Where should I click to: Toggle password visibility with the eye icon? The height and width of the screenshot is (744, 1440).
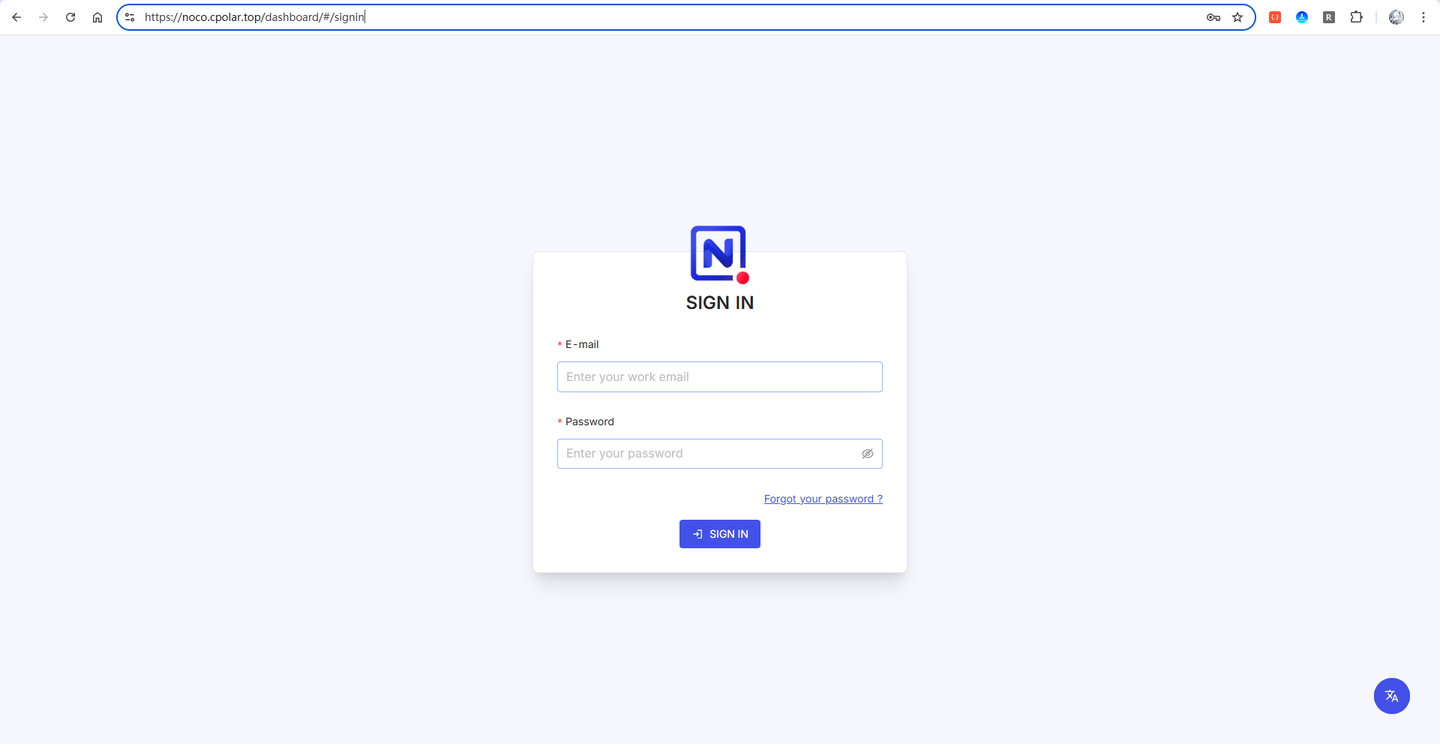point(867,453)
